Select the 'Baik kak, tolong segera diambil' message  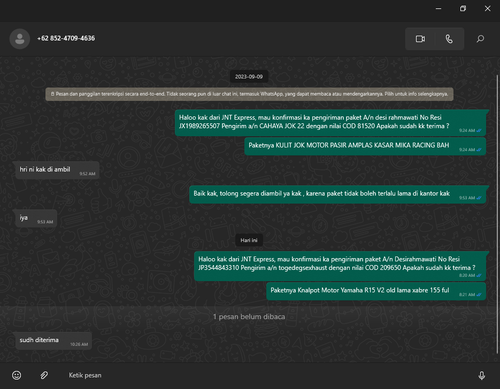[x=338, y=194]
